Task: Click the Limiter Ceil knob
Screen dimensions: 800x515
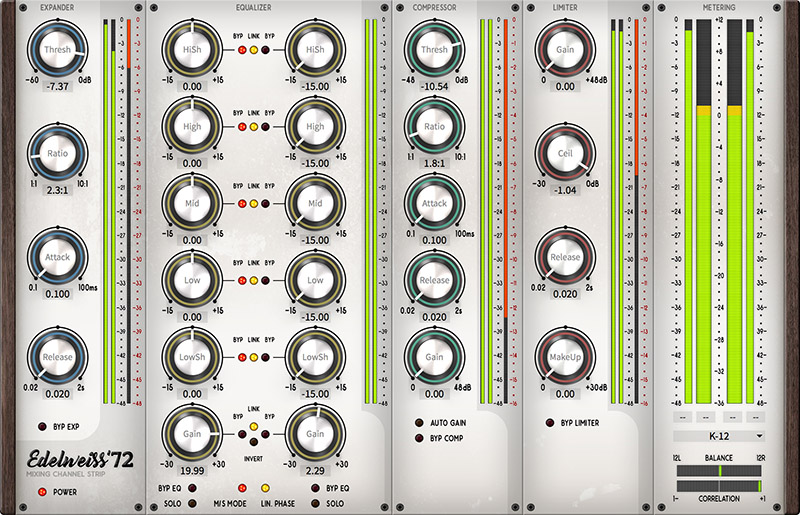Action: tap(564, 154)
